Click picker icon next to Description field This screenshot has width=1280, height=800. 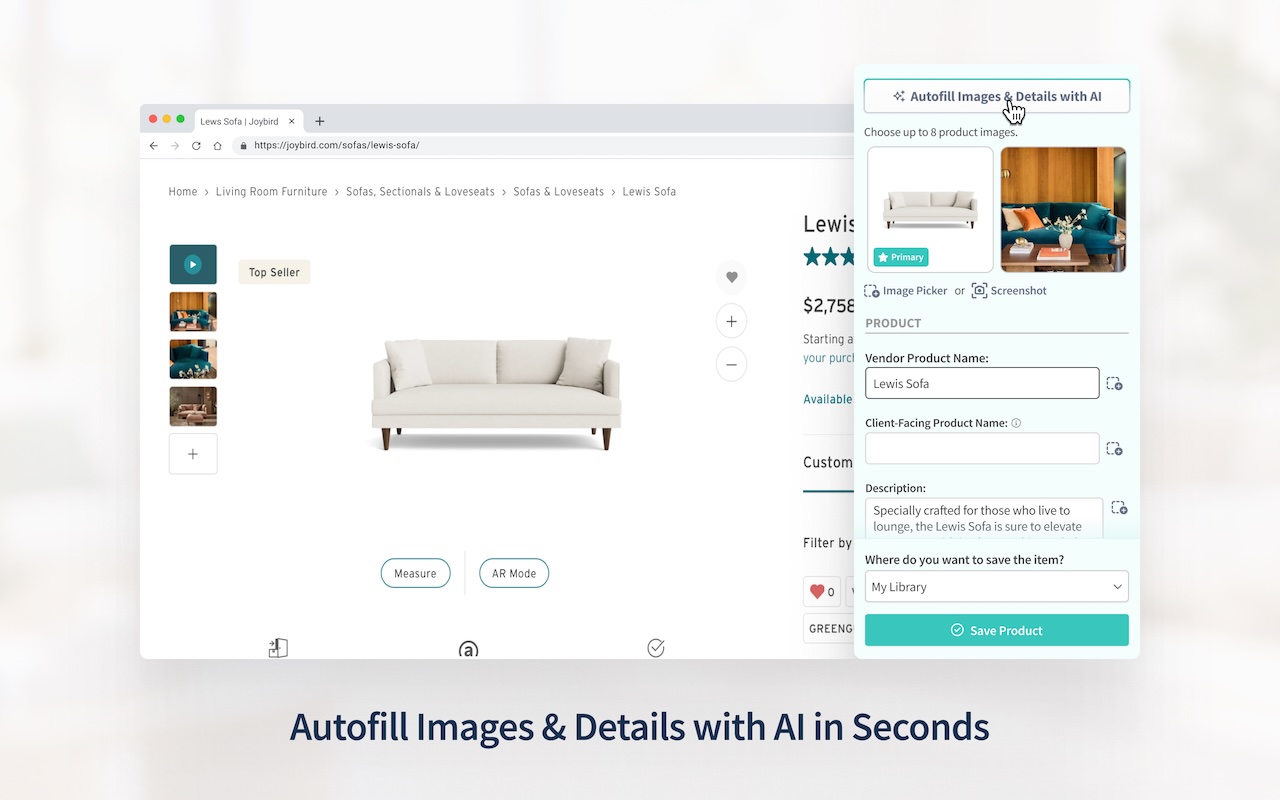point(1119,508)
